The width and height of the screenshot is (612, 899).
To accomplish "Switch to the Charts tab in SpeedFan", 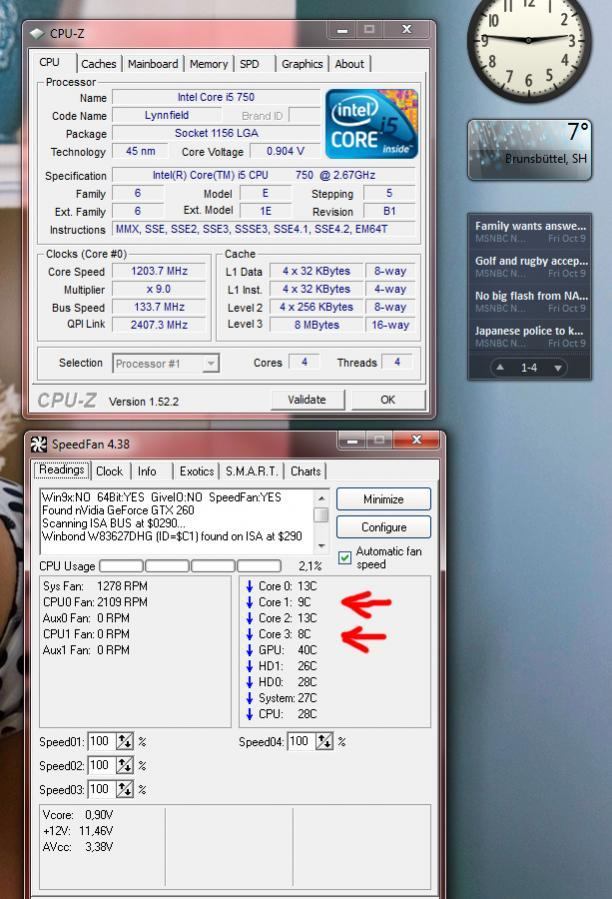I will pyautogui.click(x=305, y=471).
